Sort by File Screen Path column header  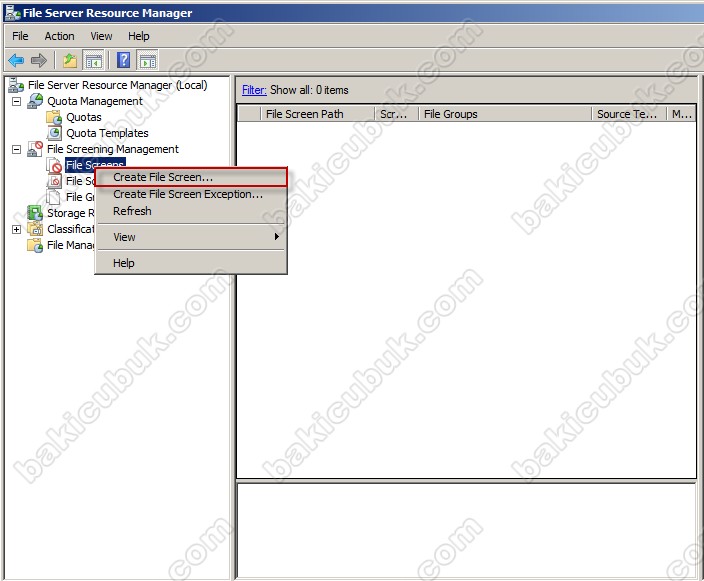pyautogui.click(x=318, y=114)
